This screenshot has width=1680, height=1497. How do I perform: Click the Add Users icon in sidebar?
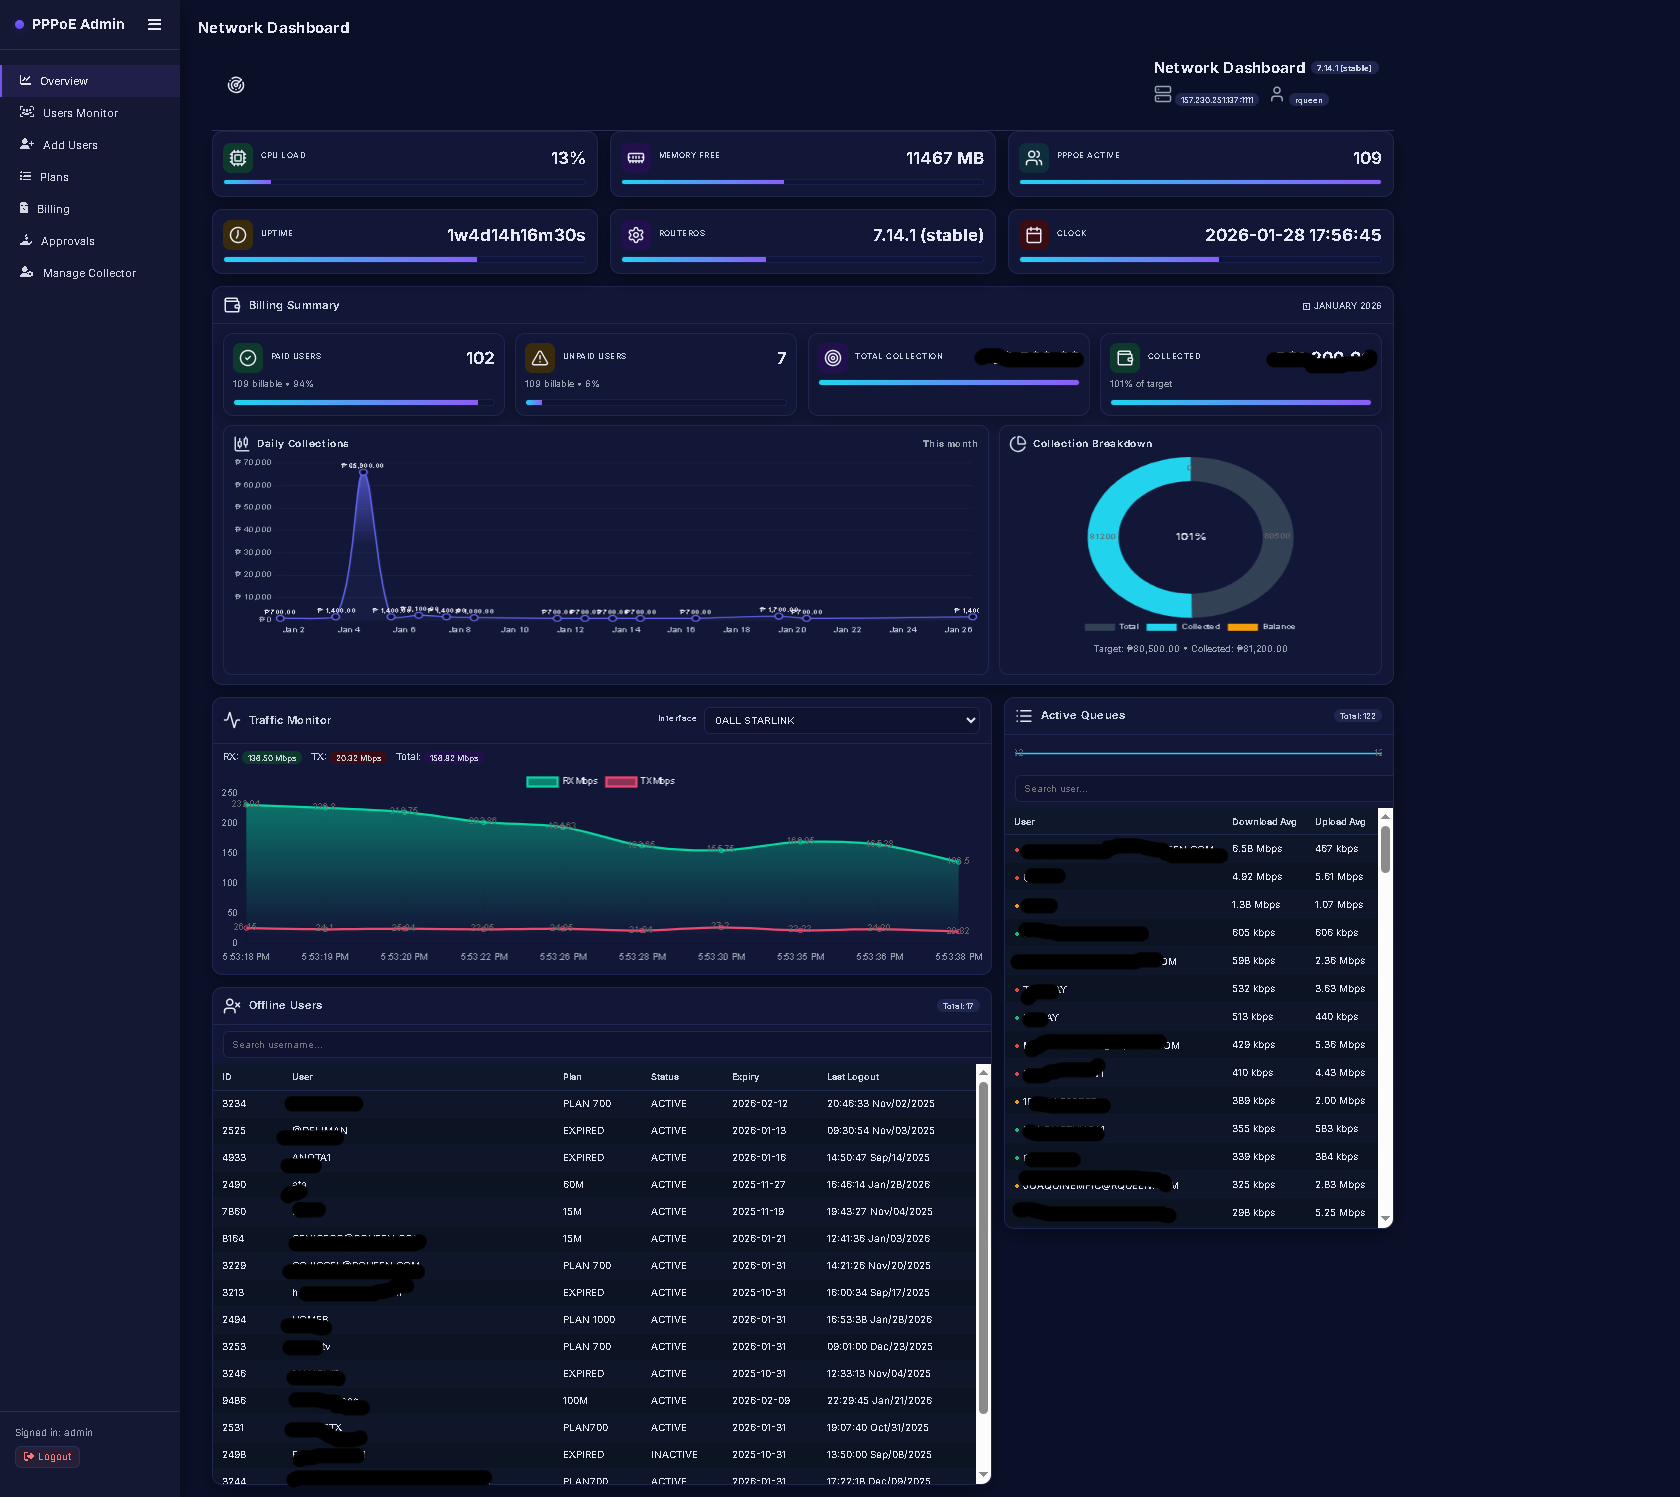pos(26,145)
